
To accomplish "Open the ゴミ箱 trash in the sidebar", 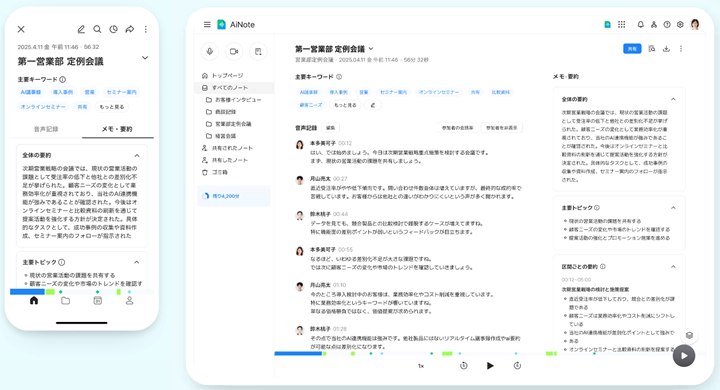I will tap(215, 172).
